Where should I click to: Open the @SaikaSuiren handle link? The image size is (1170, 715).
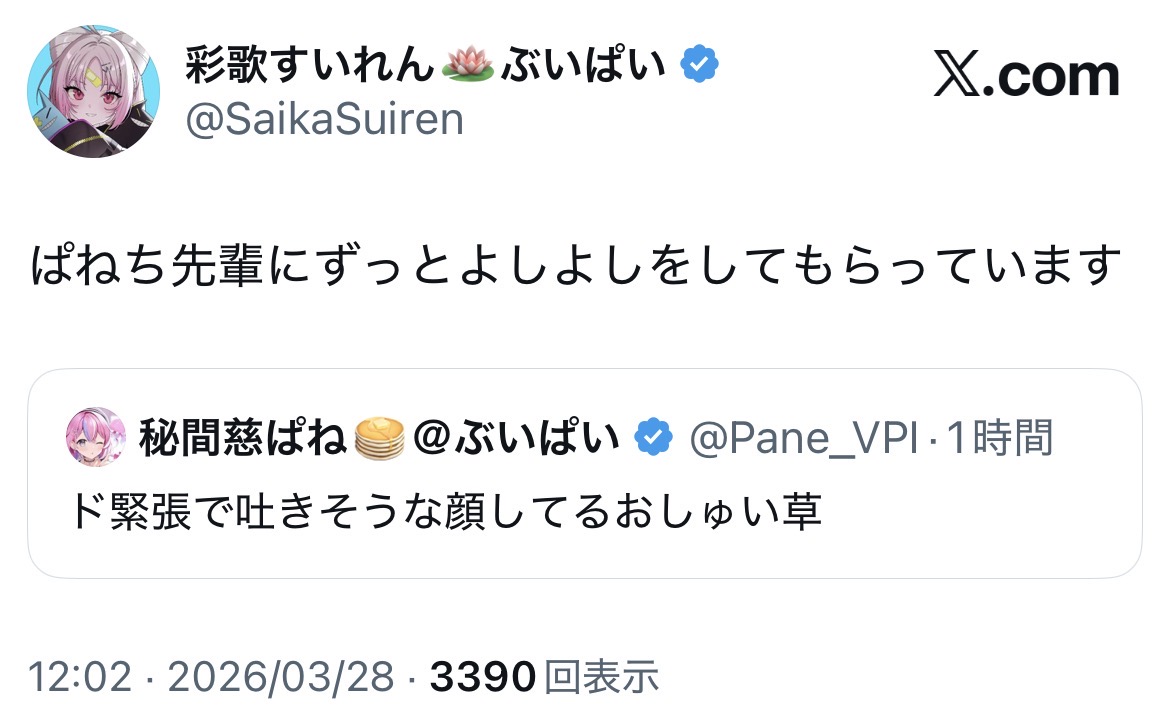click(x=325, y=119)
